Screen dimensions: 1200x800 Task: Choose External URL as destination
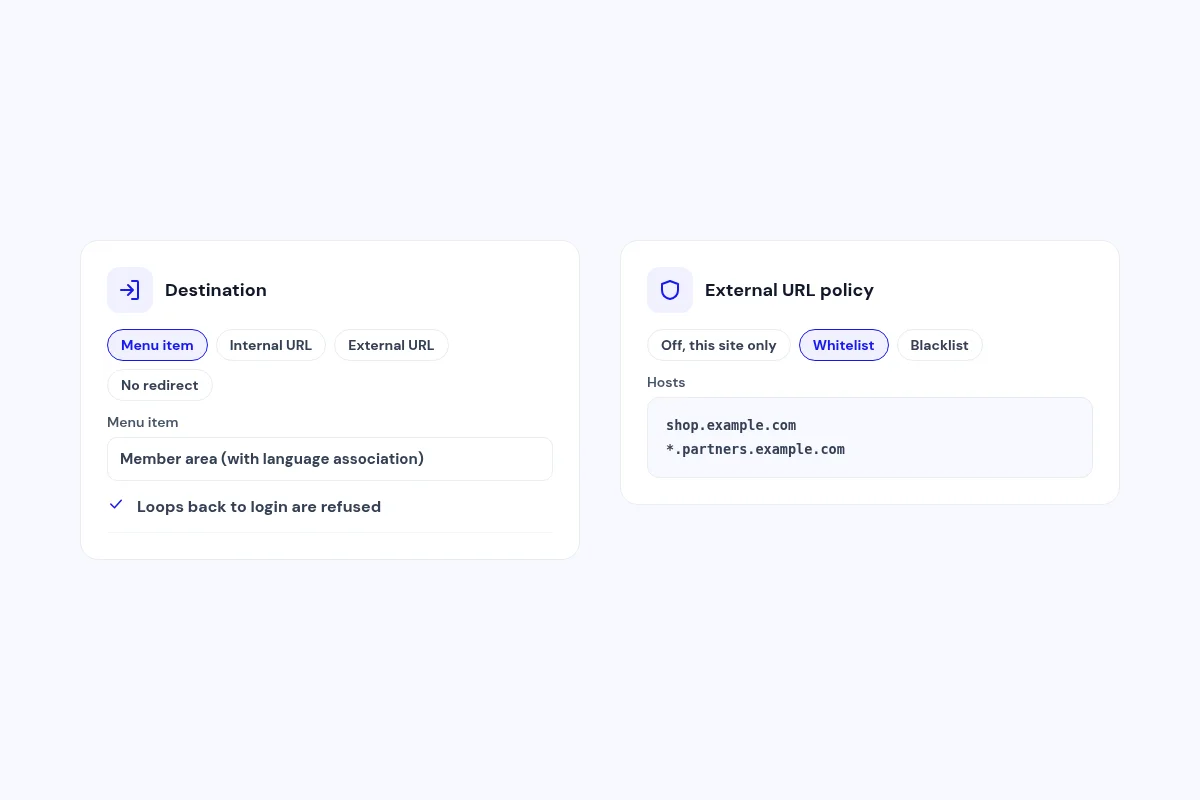391,345
